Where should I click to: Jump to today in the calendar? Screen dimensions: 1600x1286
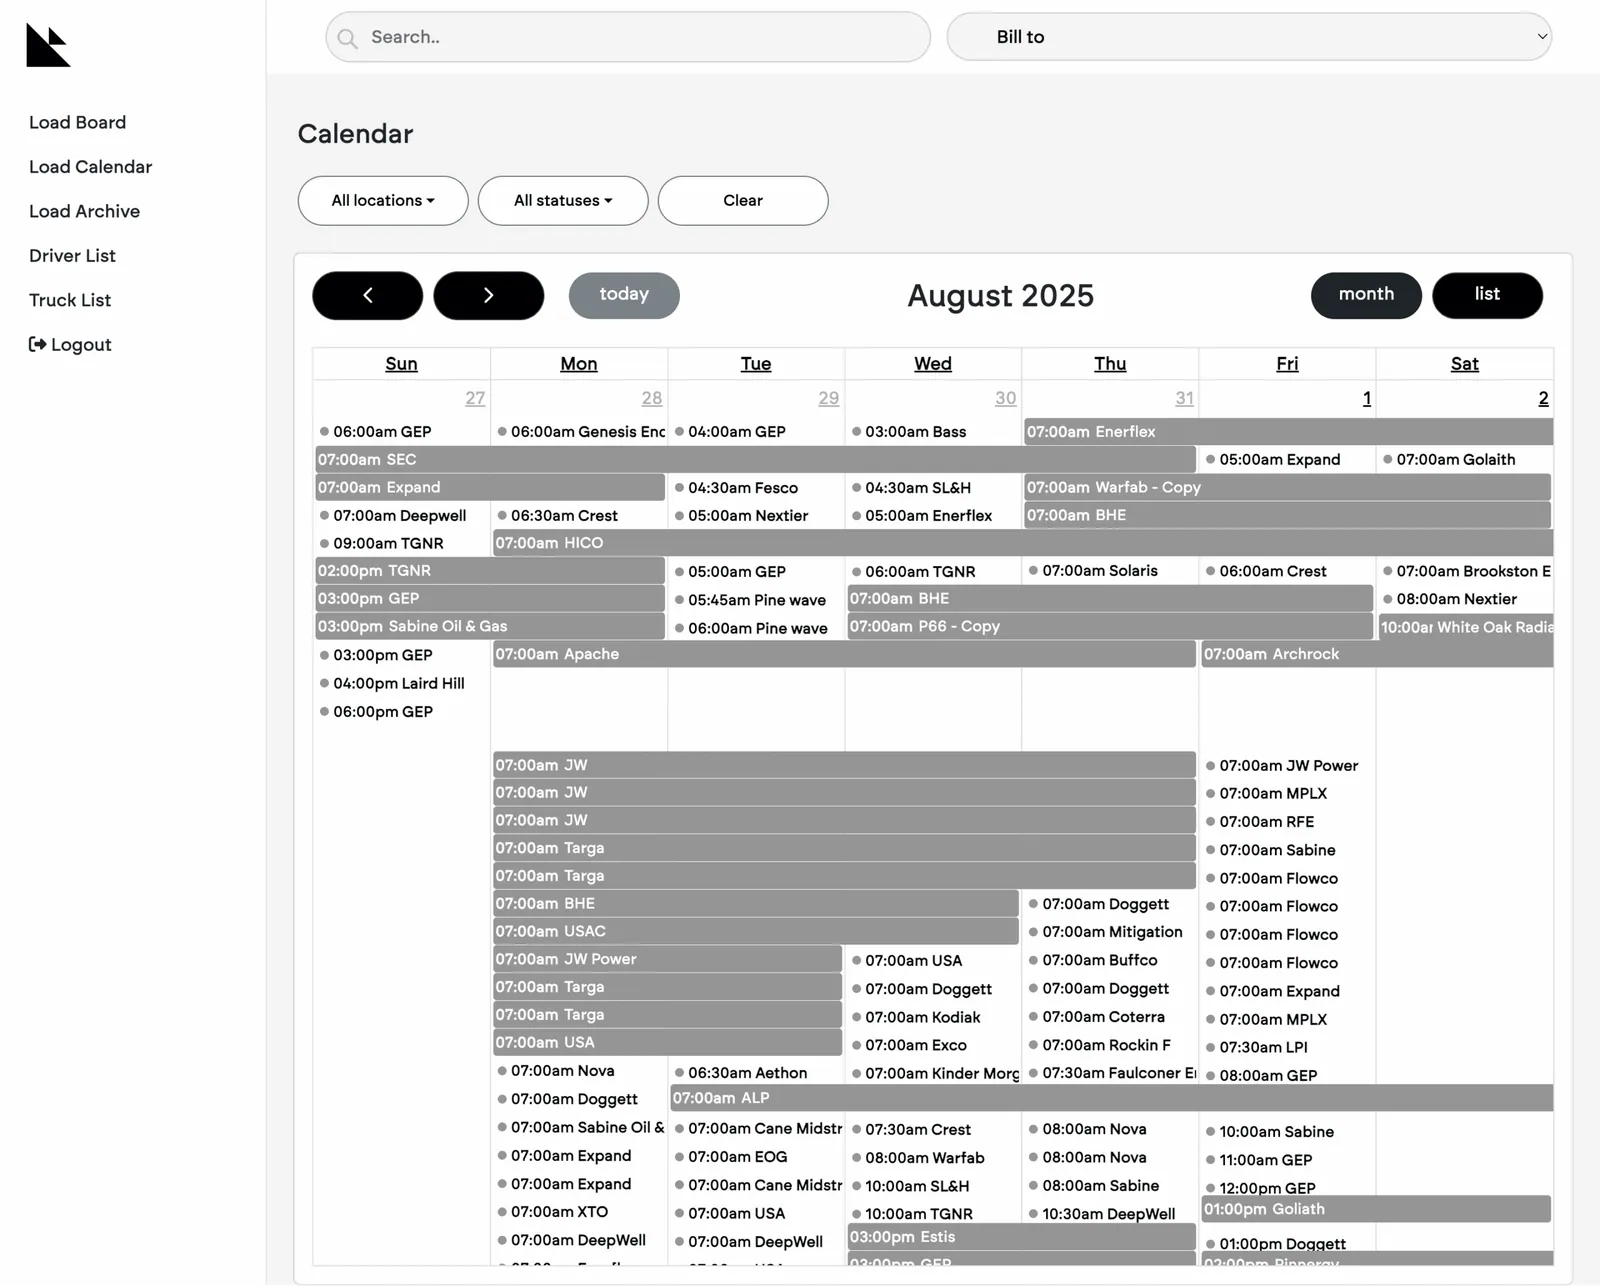pyautogui.click(x=624, y=295)
